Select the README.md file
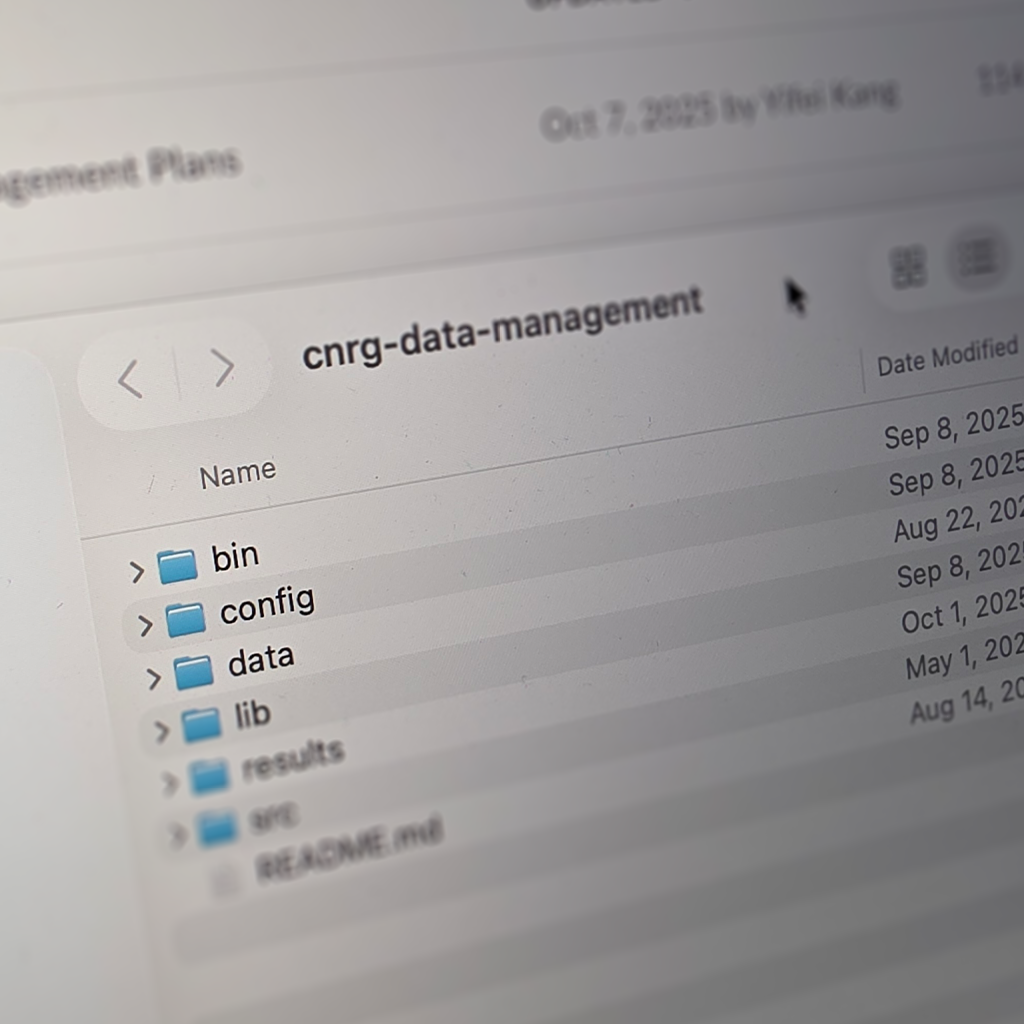 coord(348,850)
